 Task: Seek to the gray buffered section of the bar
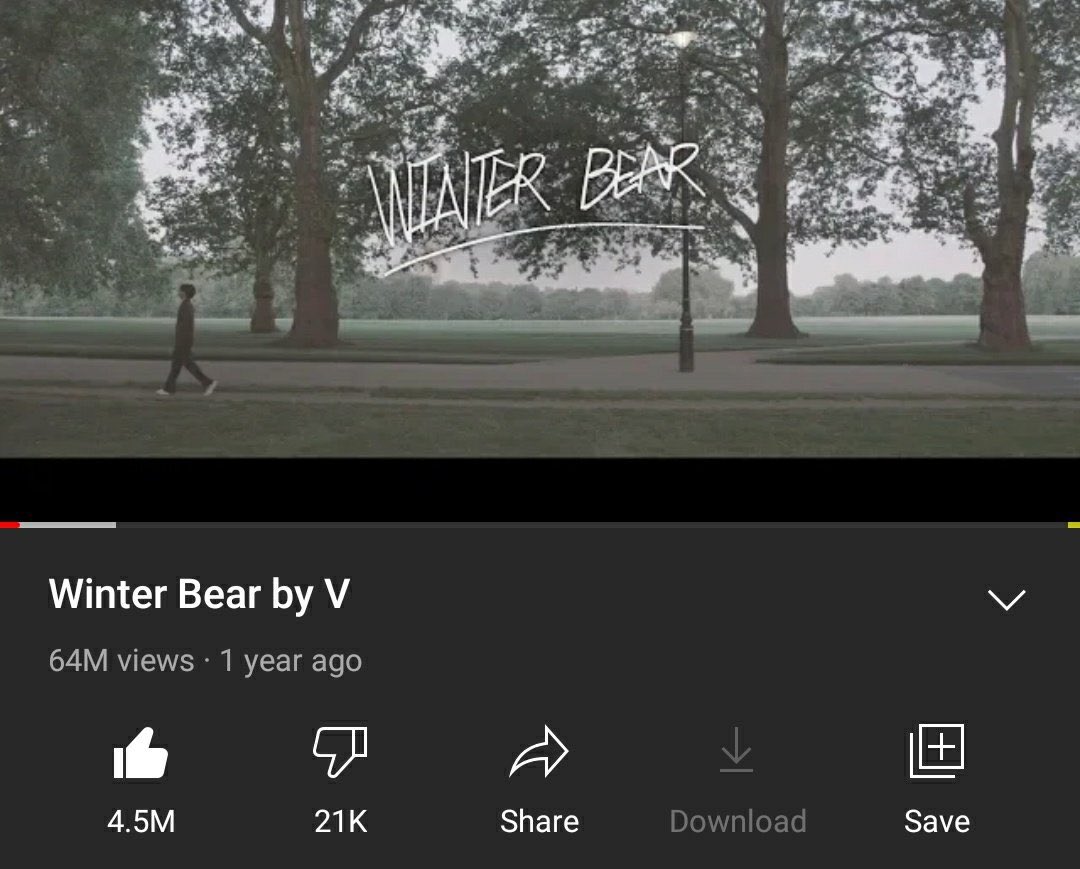click(x=68, y=525)
